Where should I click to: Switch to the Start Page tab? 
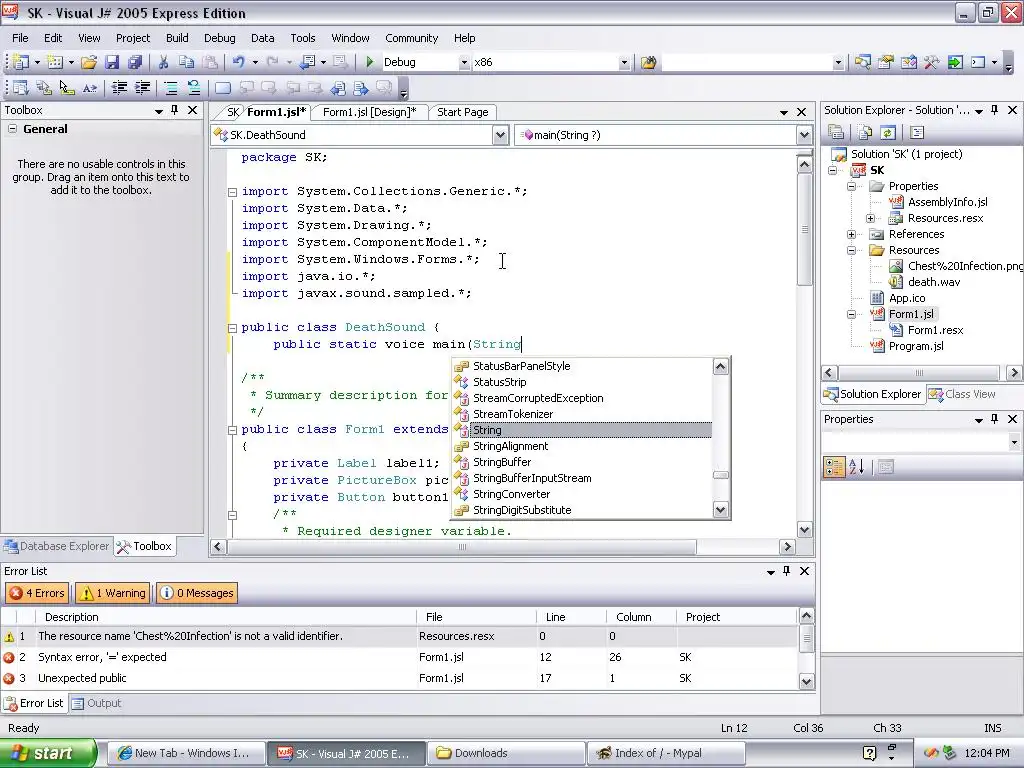(462, 112)
